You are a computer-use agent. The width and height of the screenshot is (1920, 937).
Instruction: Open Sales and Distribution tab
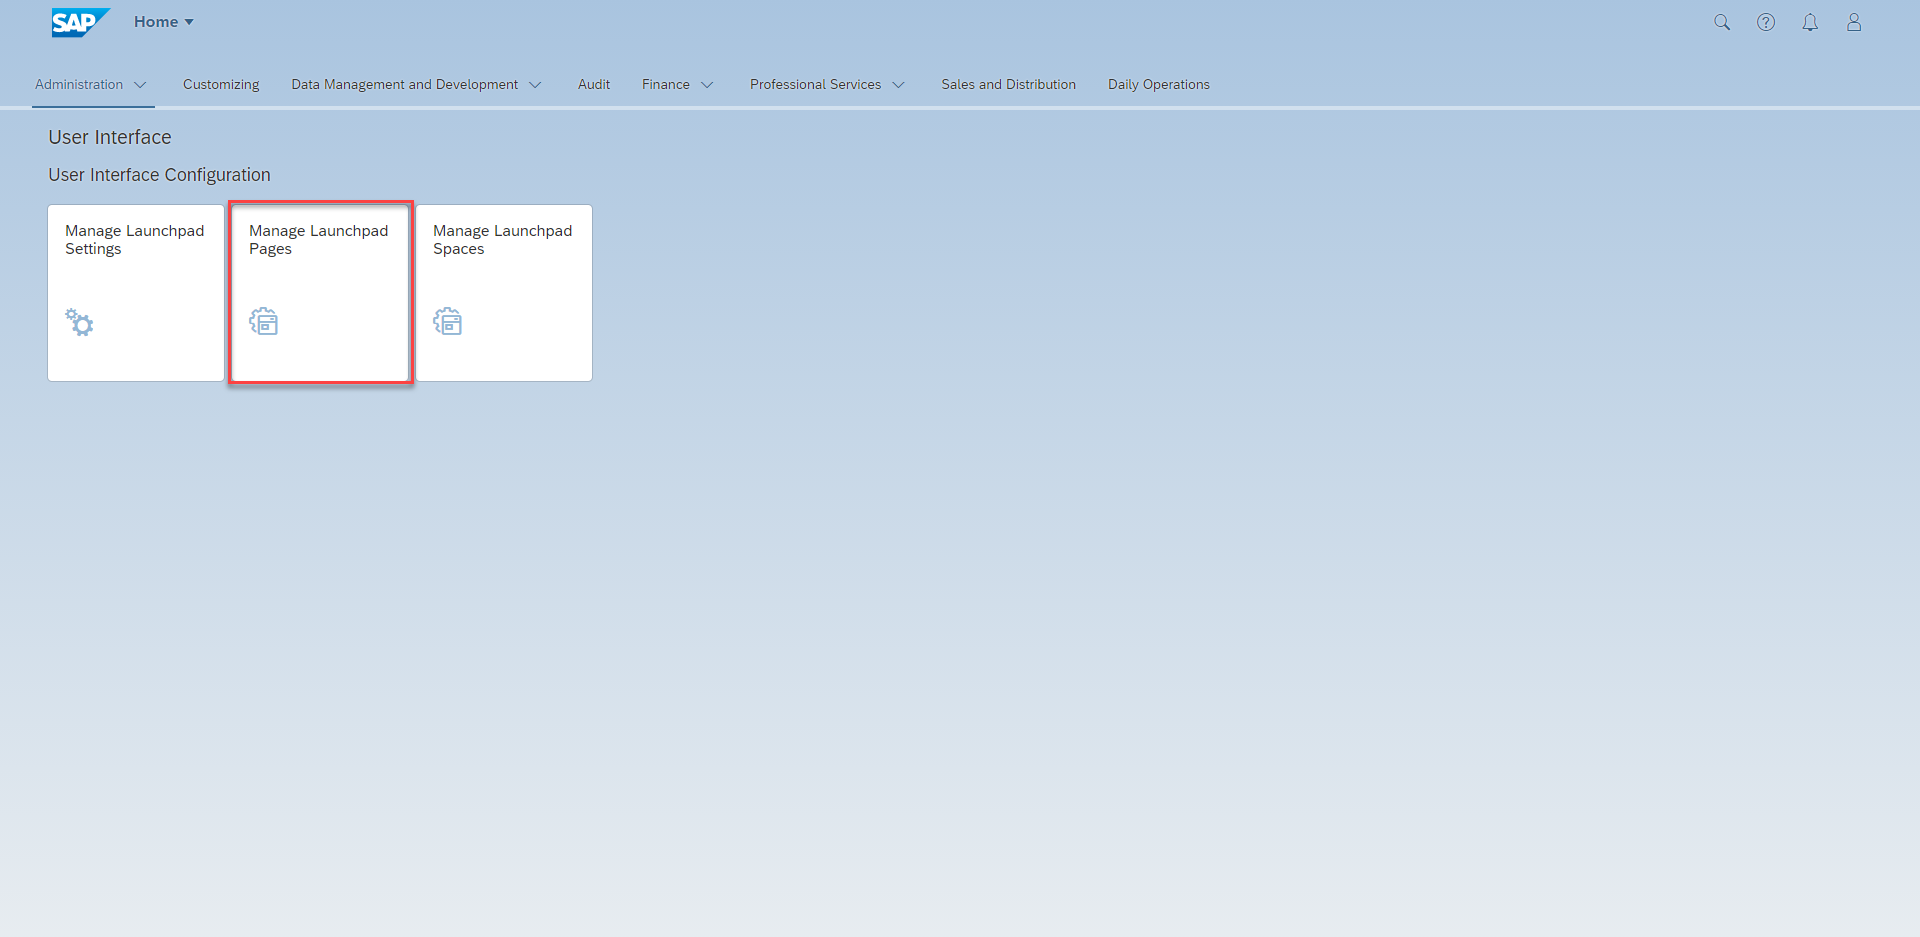[1009, 85]
